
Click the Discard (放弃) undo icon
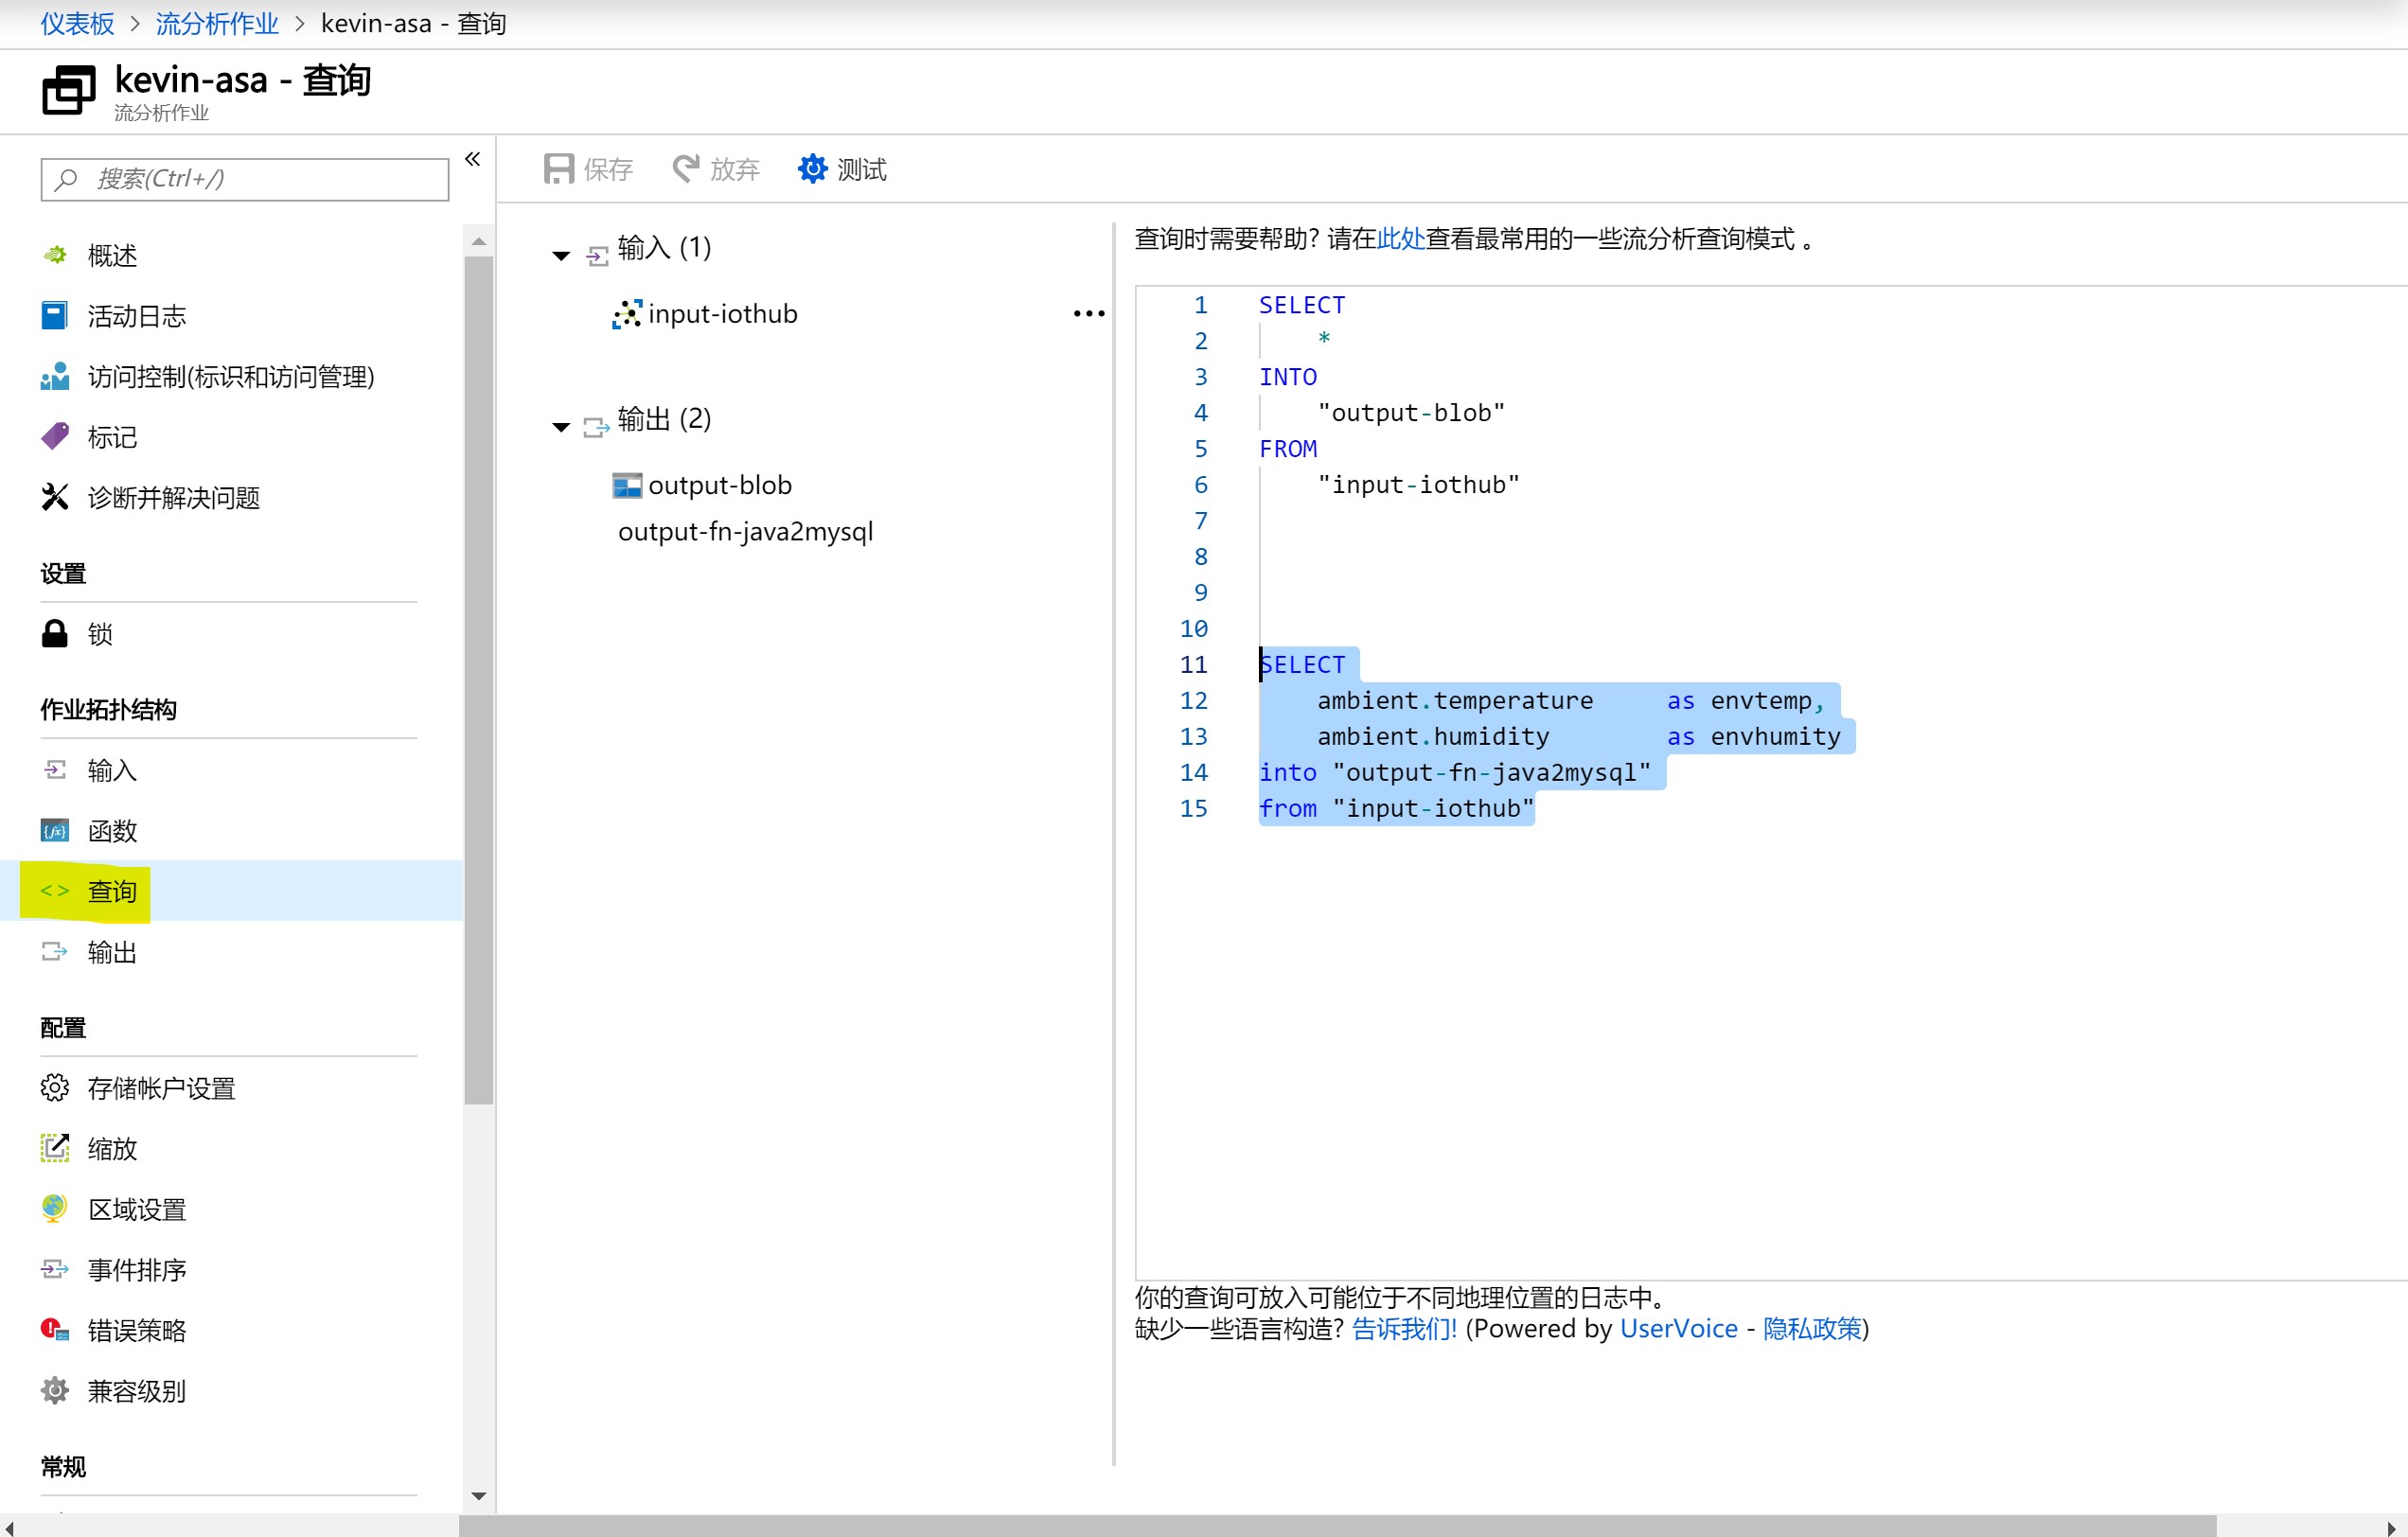pos(686,168)
